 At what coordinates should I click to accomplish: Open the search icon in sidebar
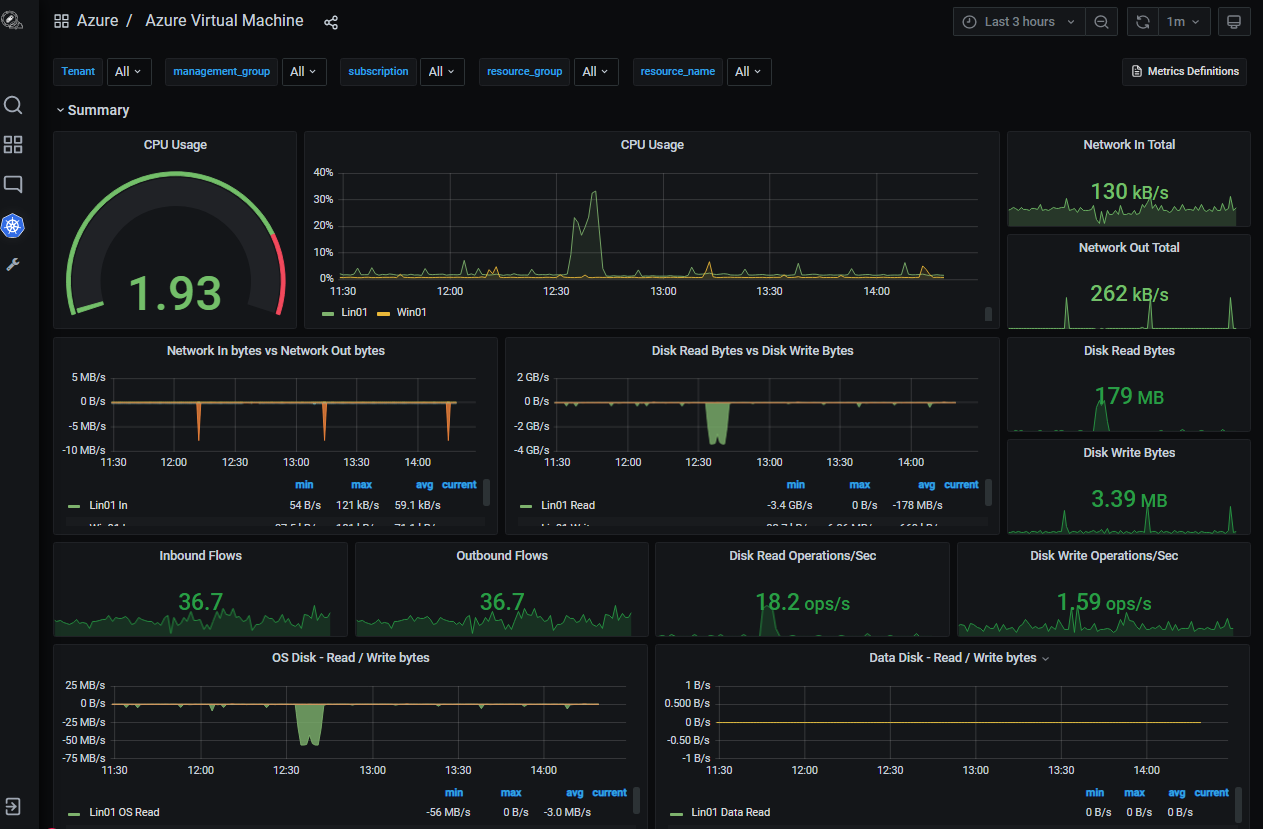coord(13,105)
